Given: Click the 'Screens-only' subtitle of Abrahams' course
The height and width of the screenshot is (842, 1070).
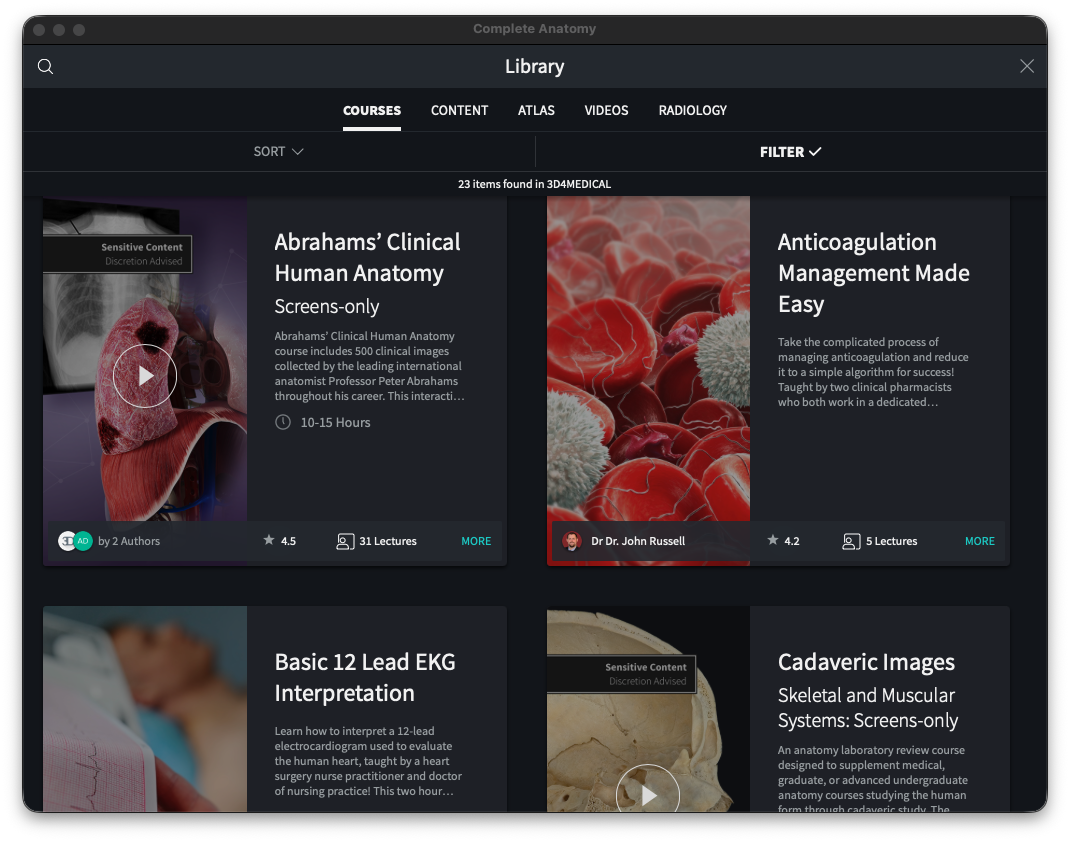Looking at the screenshot, I should pyautogui.click(x=326, y=306).
